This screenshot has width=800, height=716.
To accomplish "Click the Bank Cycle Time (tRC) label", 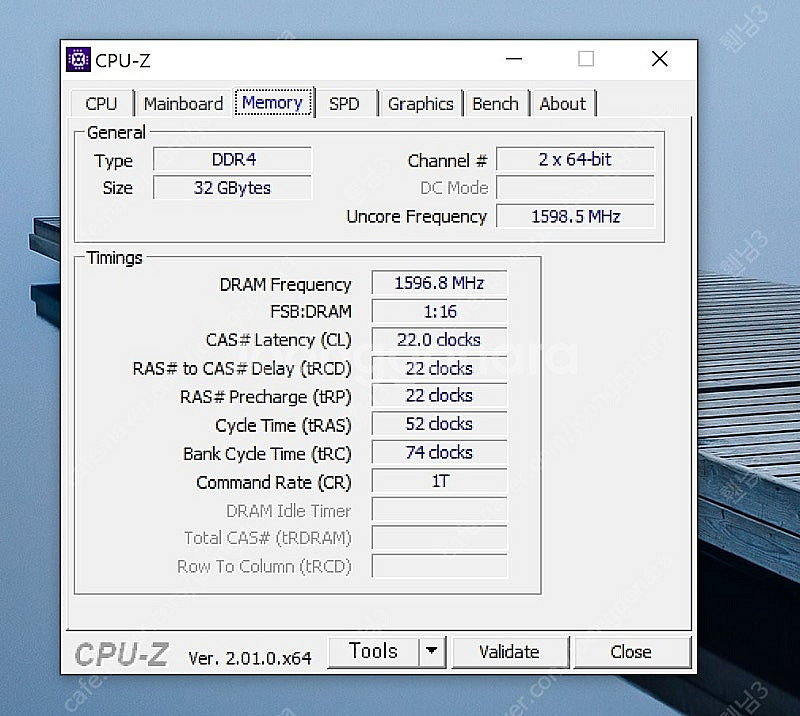I will [267, 454].
